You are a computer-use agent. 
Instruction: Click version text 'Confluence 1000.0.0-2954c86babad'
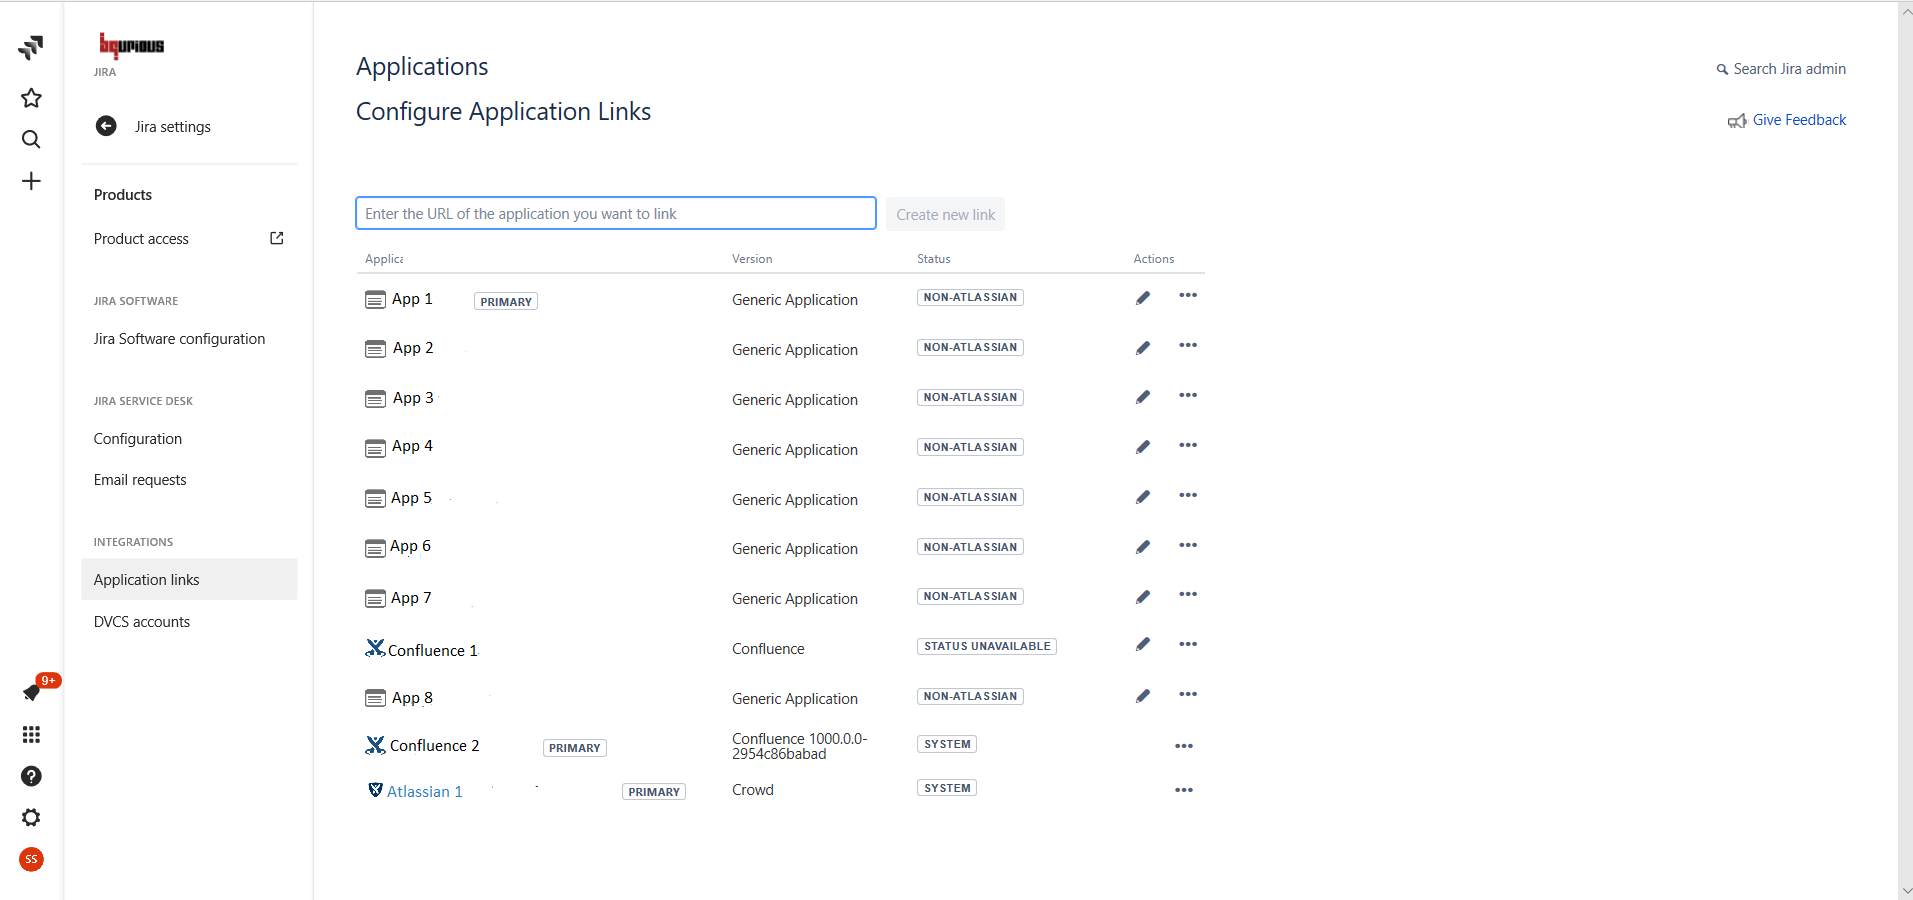pyautogui.click(x=800, y=746)
